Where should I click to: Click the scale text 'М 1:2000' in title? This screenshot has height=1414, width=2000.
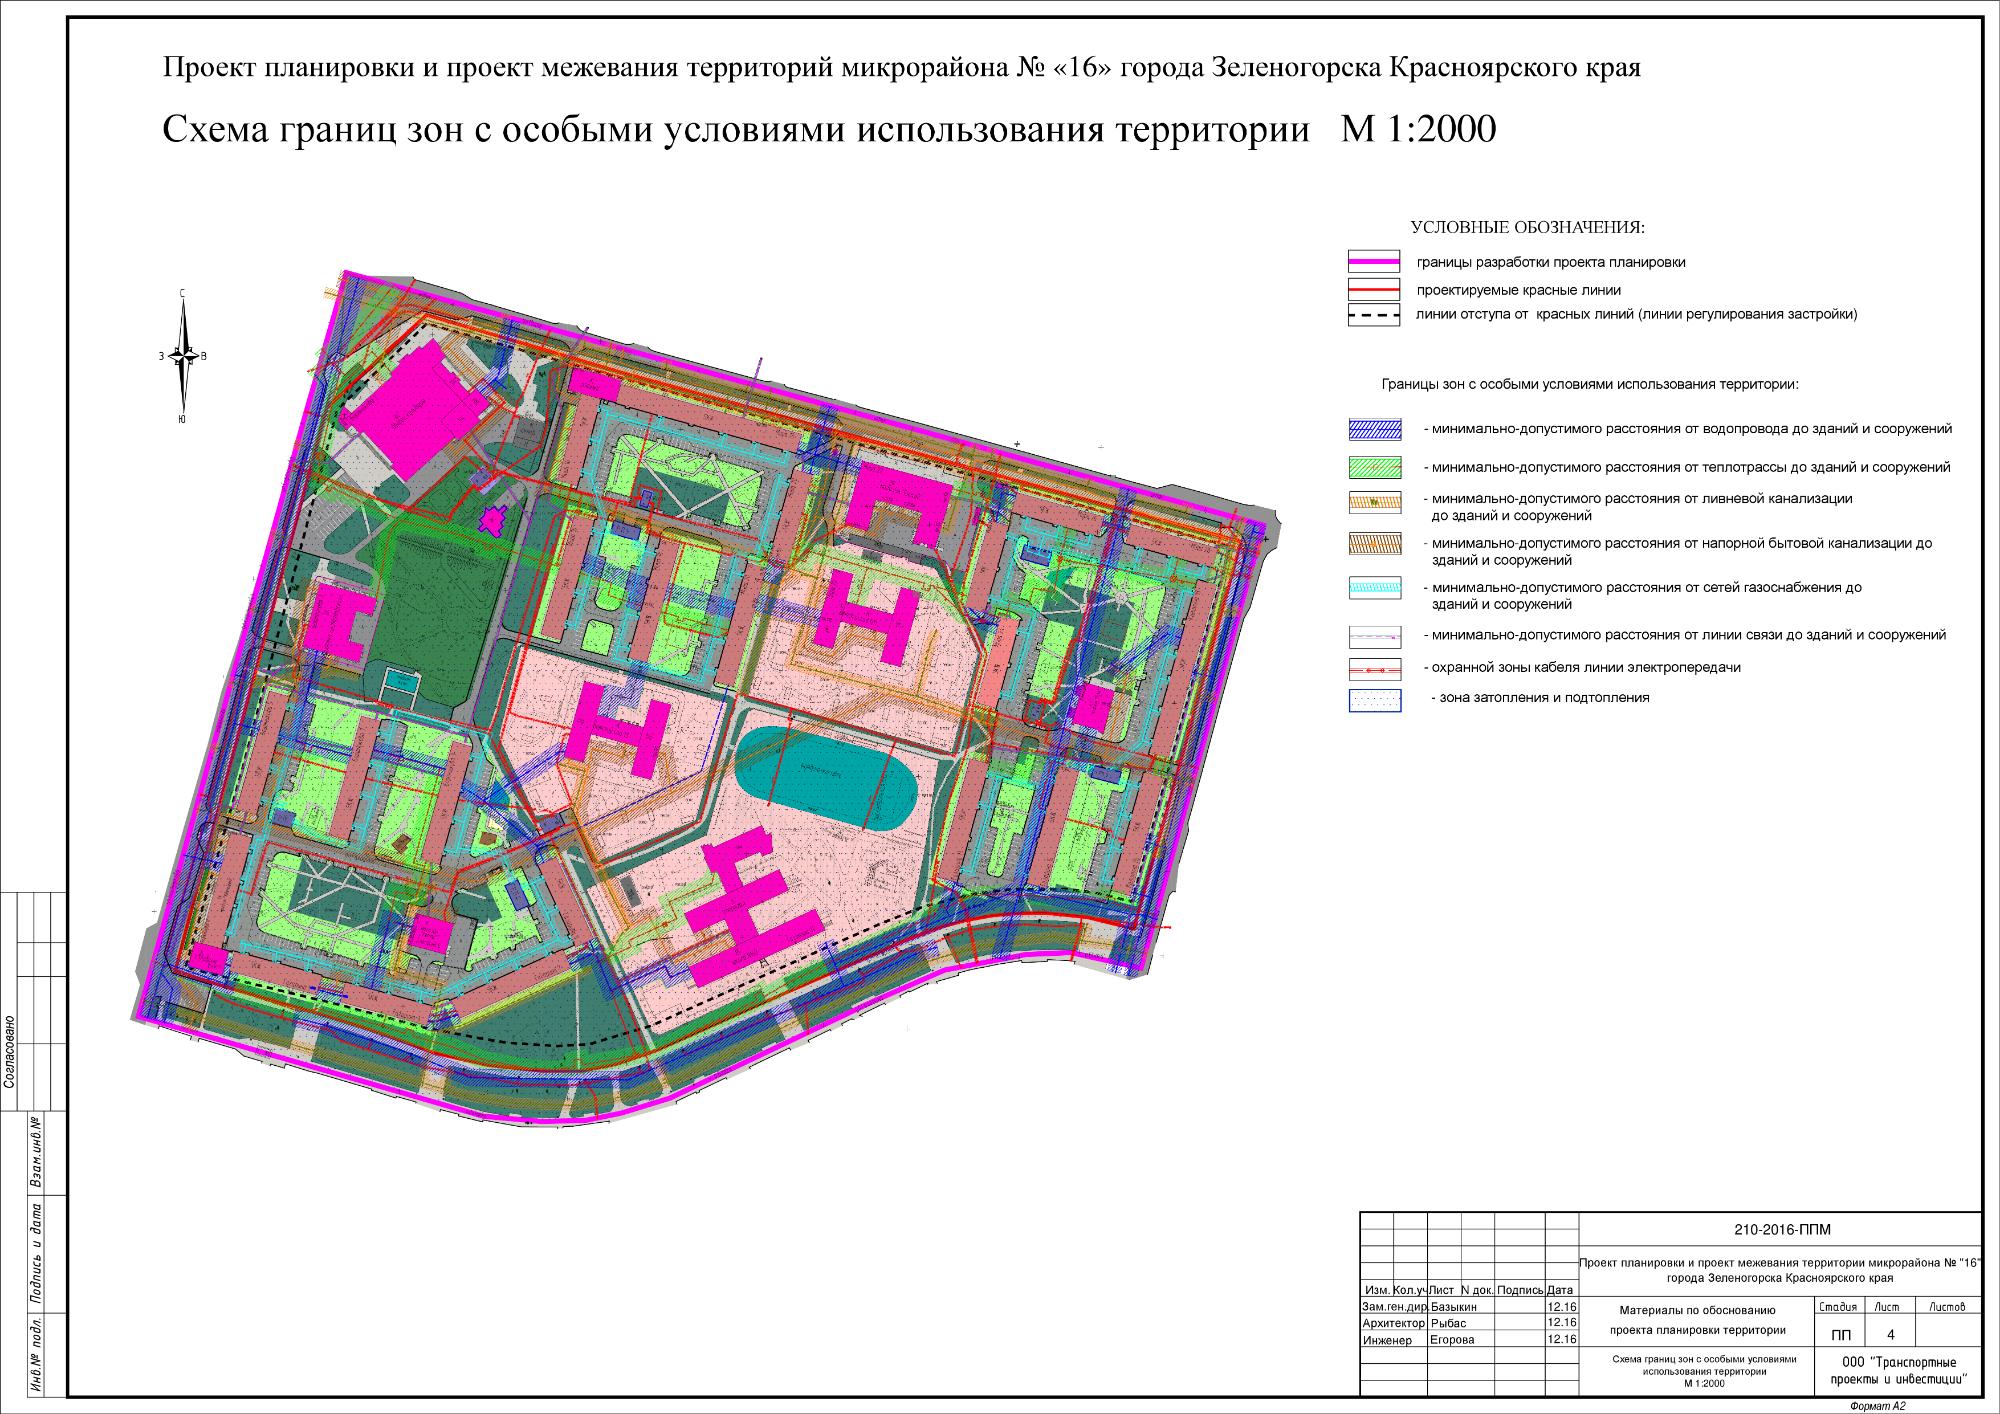coord(1418,130)
